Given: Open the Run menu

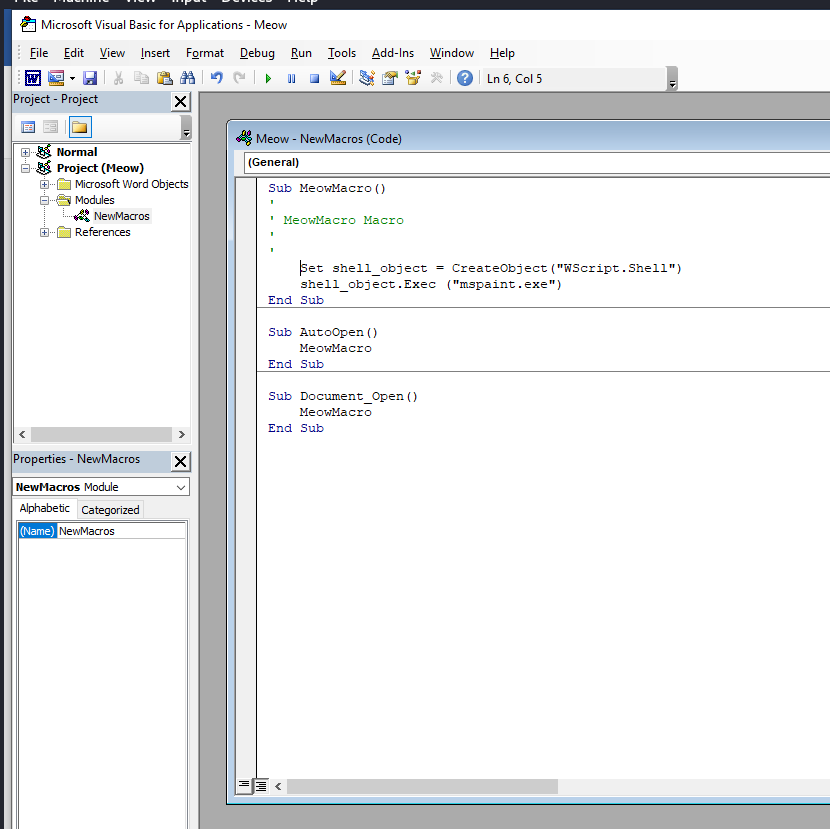Looking at the screenshot, I should tap(301, 53).
